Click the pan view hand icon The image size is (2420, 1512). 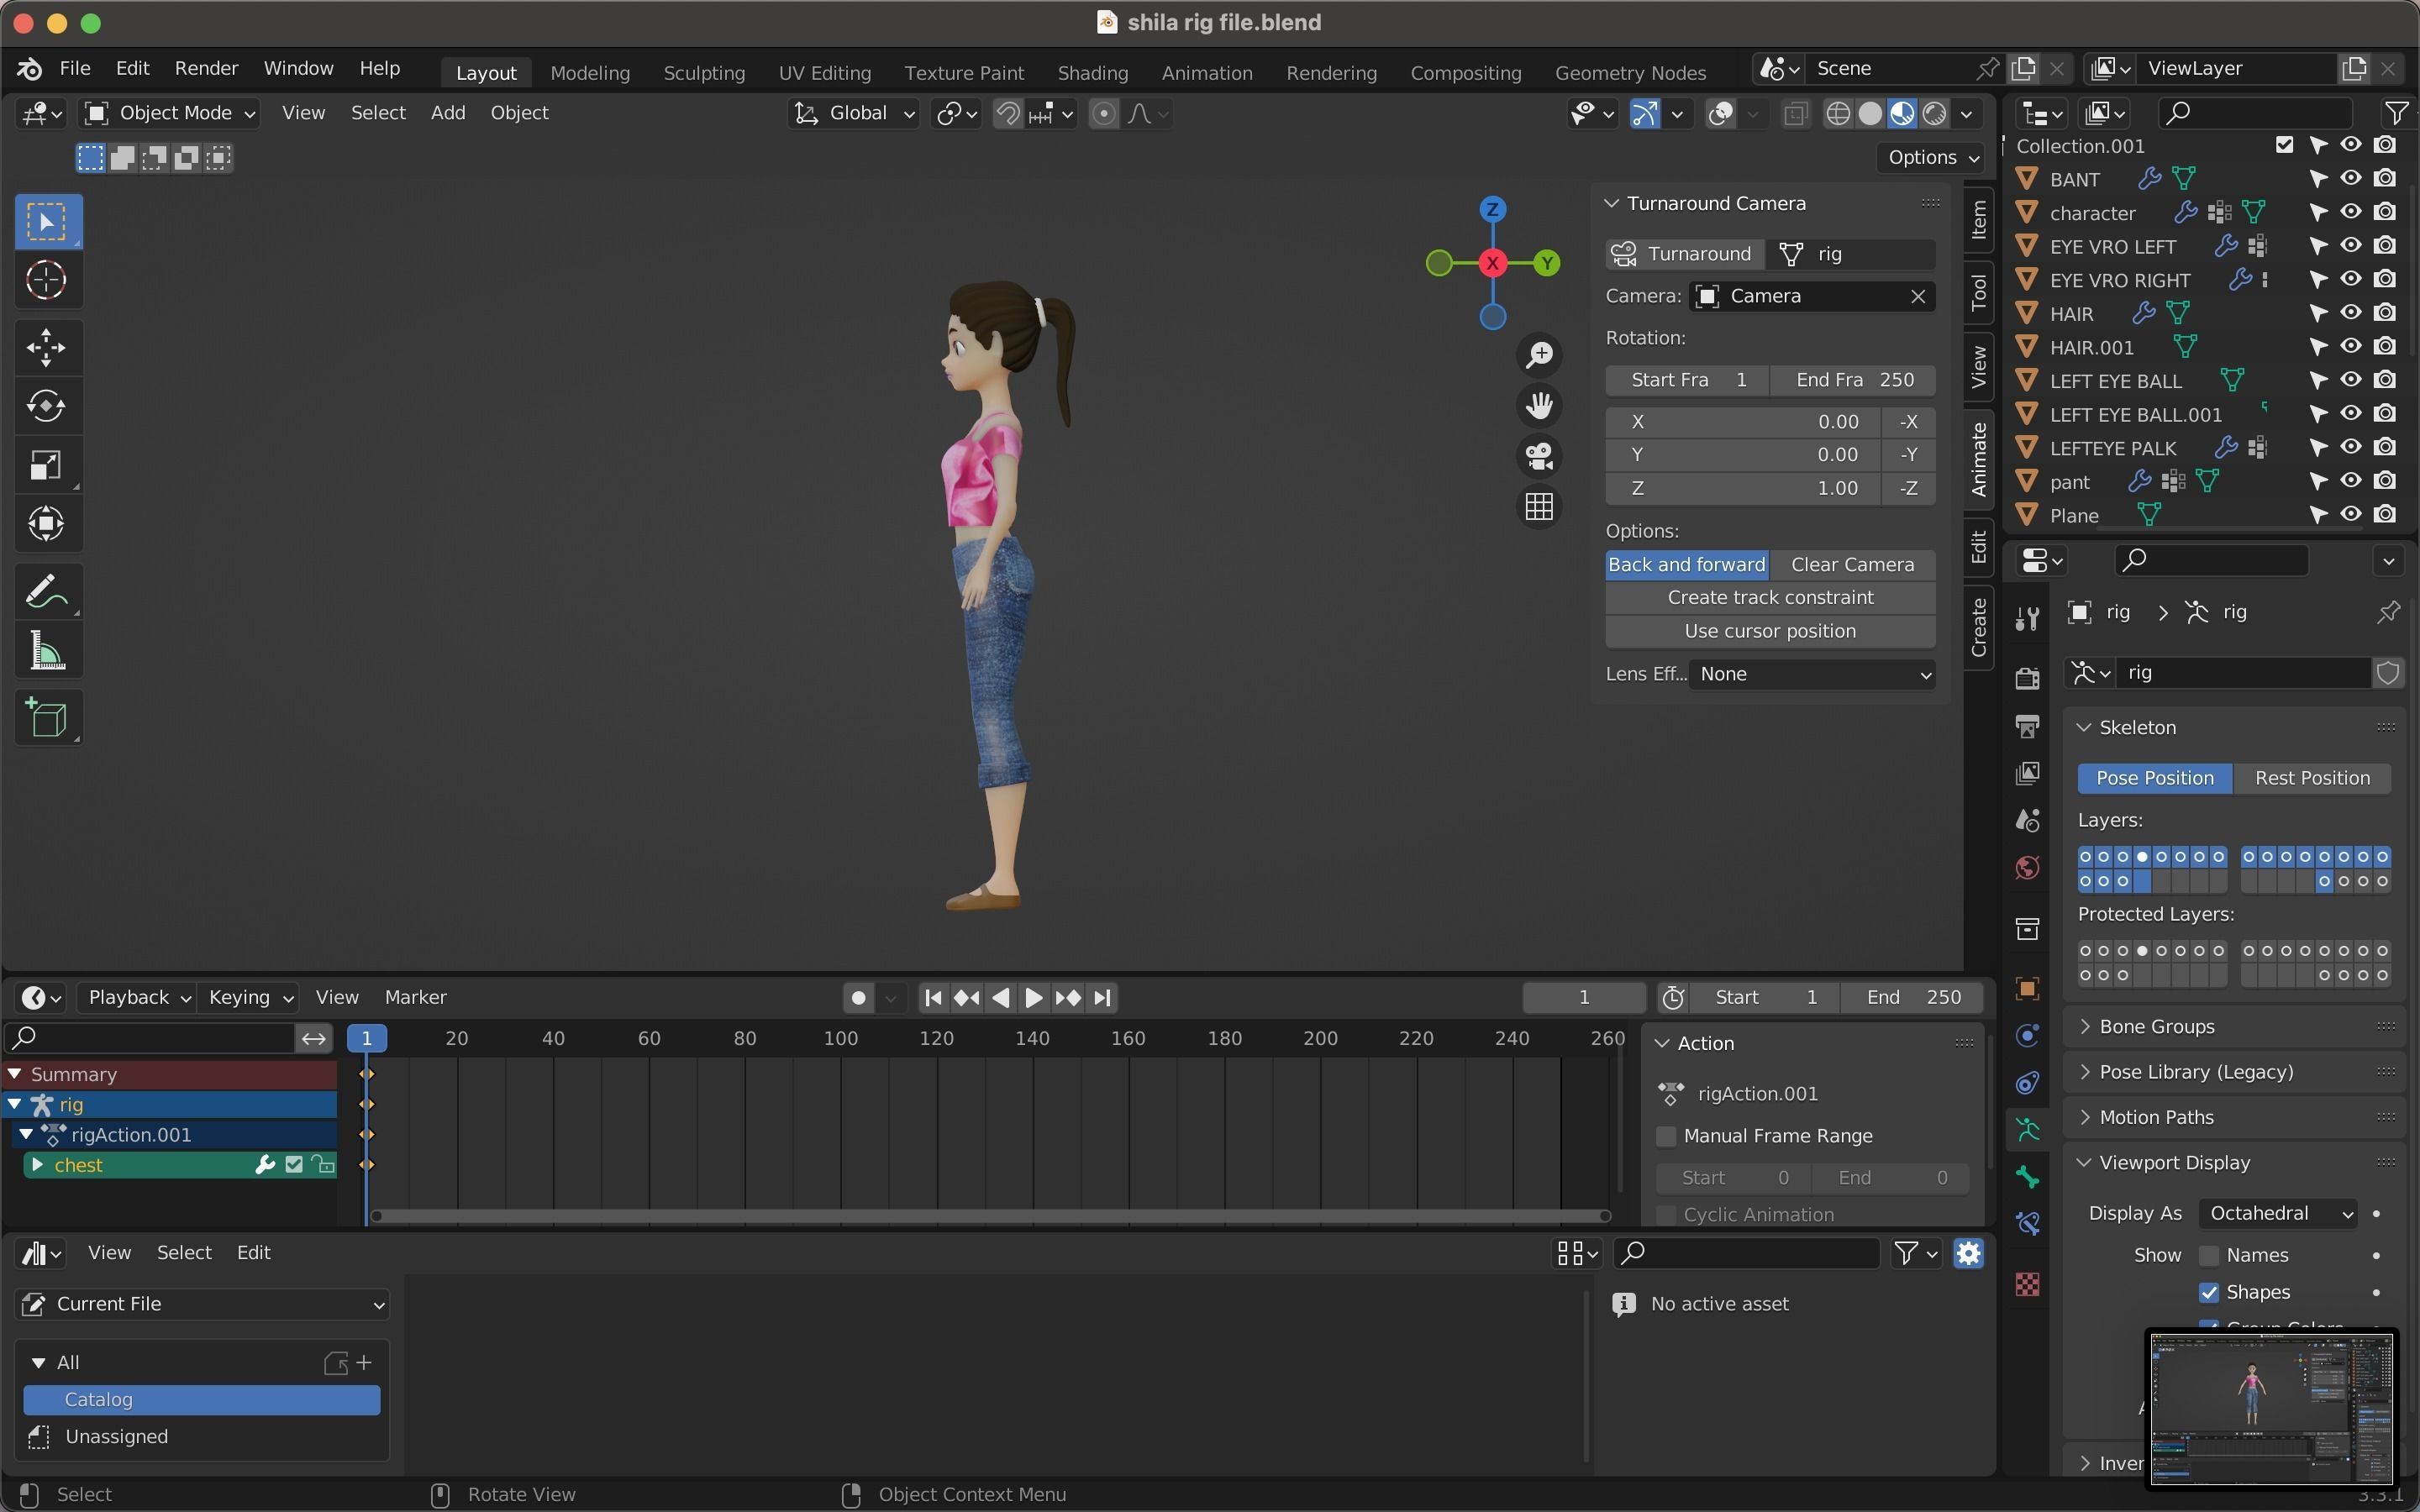1539,406
